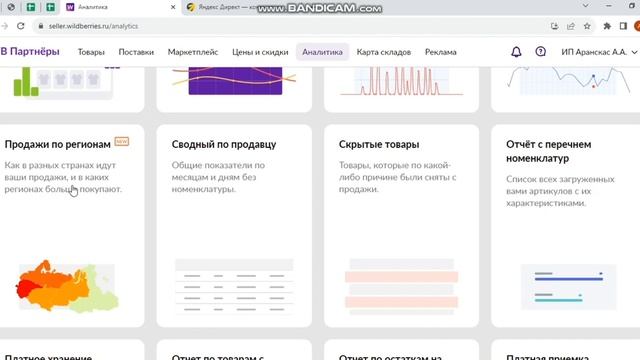
Task: Toggle the browser side panel icon
Action: (623, 26)
